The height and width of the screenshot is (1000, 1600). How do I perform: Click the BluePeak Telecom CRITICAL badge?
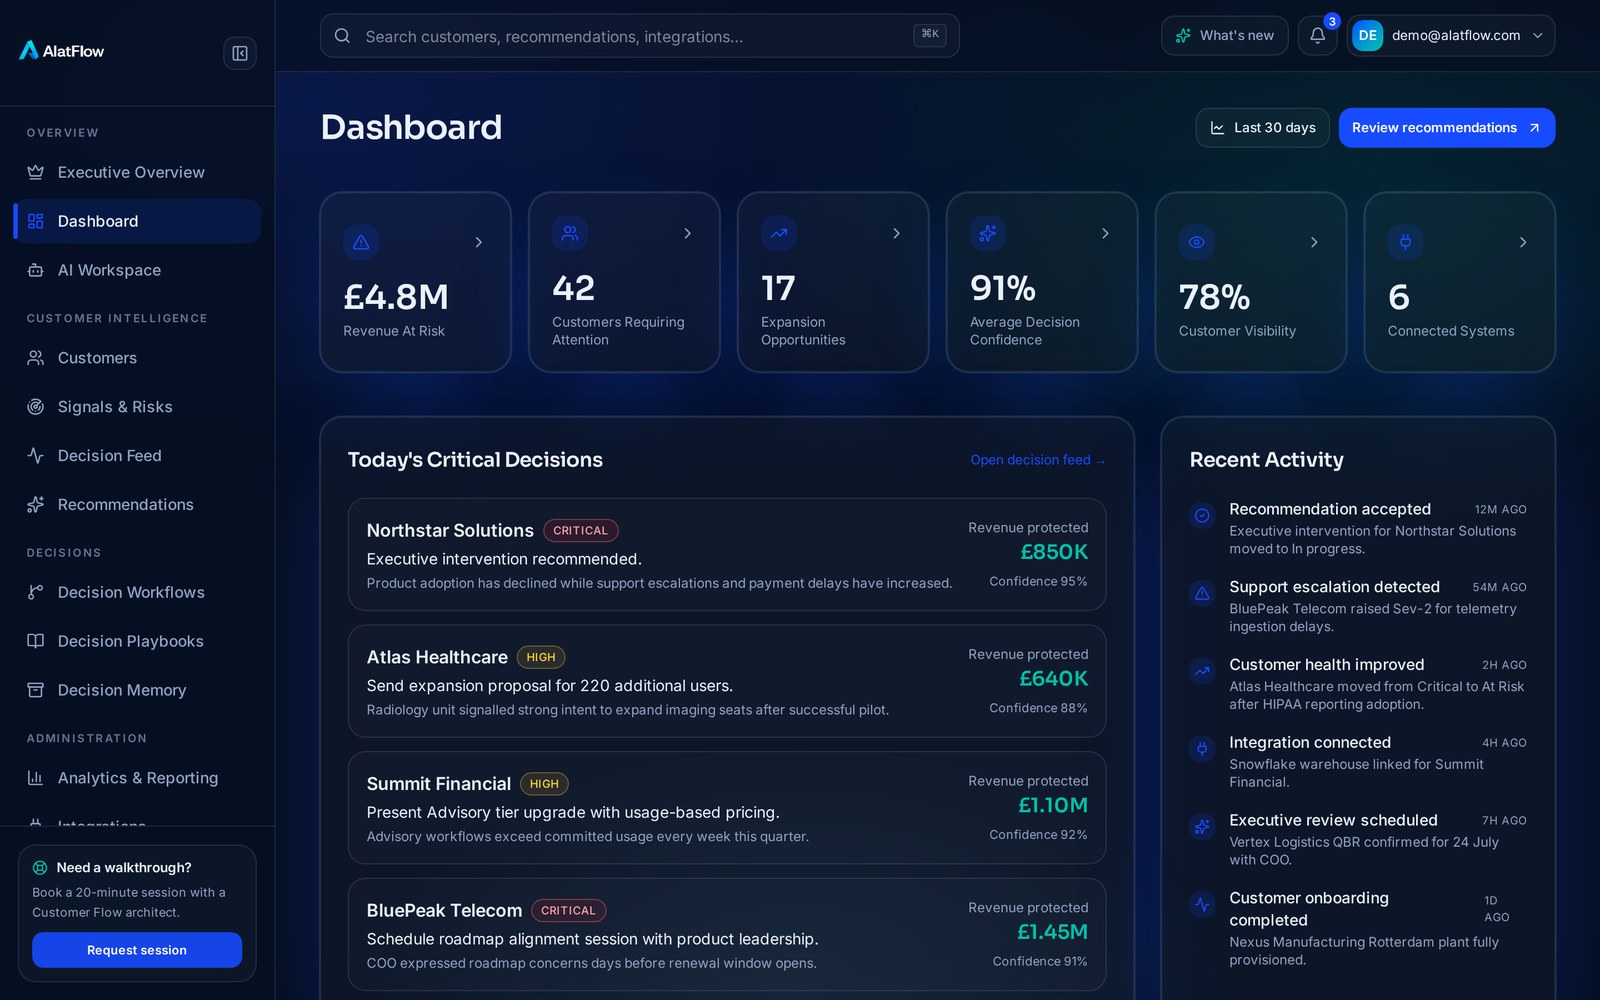tap(568, 911)
